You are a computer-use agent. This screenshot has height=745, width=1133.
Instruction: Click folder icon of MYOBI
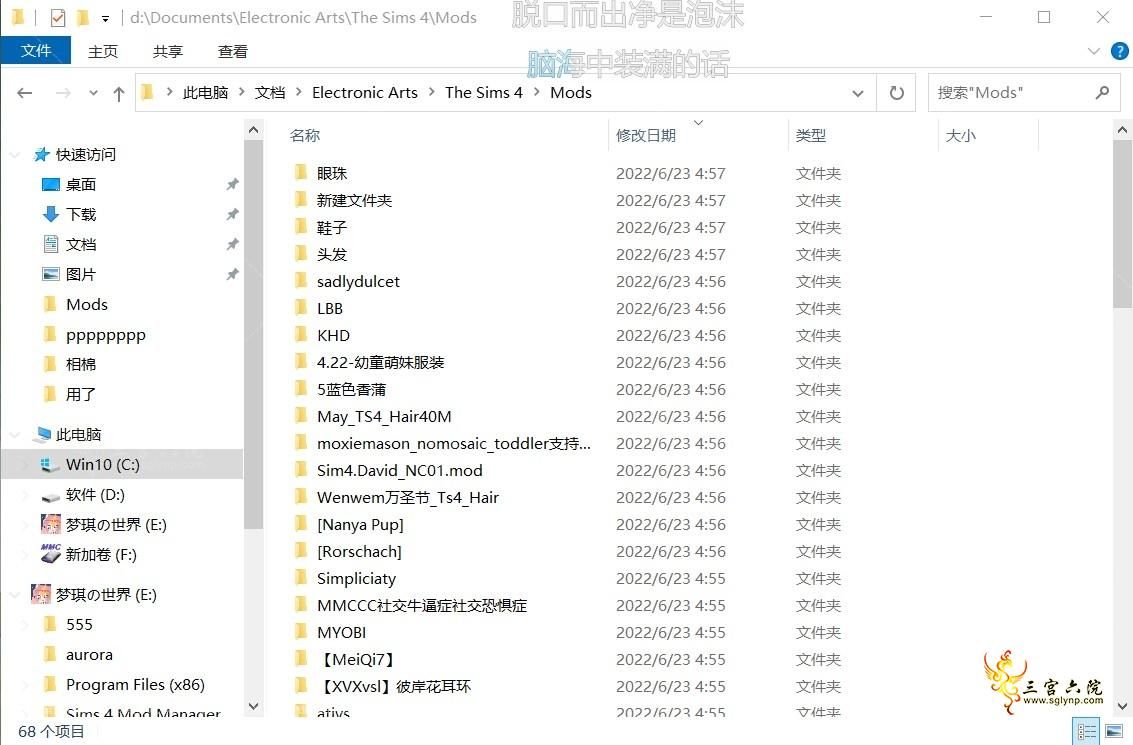pos(301,632)
